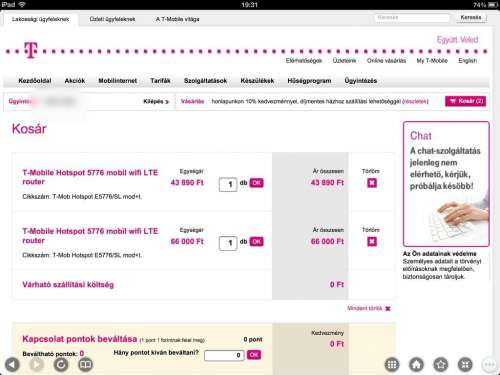Click the részletek link in promo bar
Image resolution: width=500 pixels, height=375 pixels.
[x=415, y=101]
